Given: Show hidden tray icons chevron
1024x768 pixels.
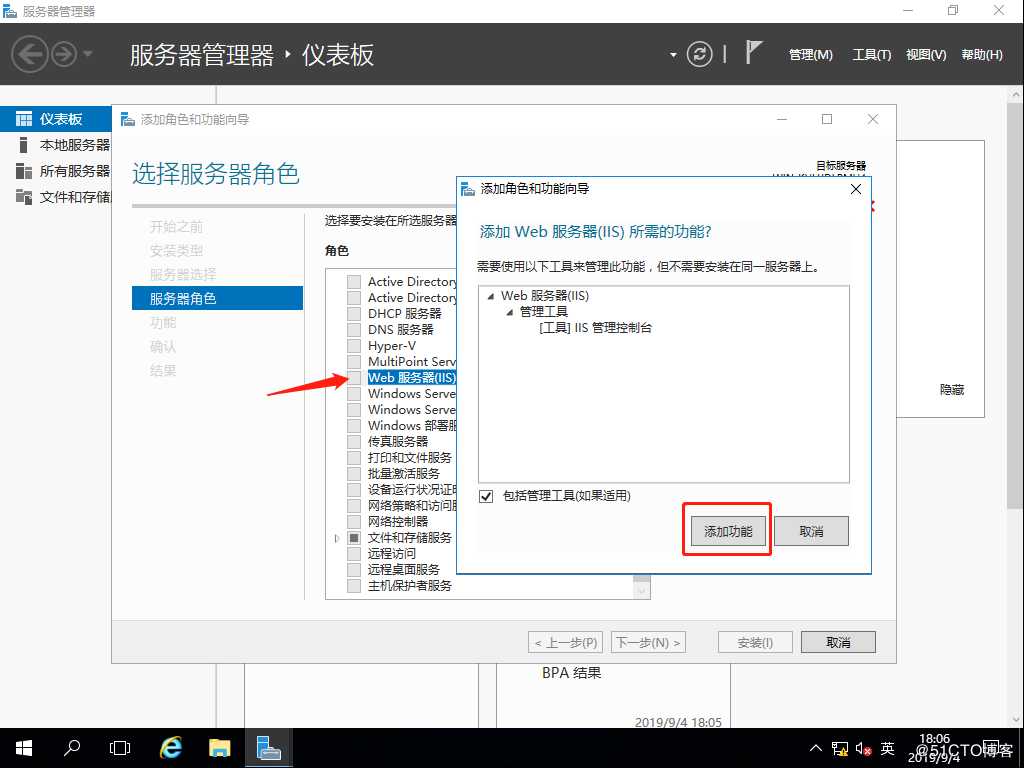Looking at the screenshot, I should 816,748.
